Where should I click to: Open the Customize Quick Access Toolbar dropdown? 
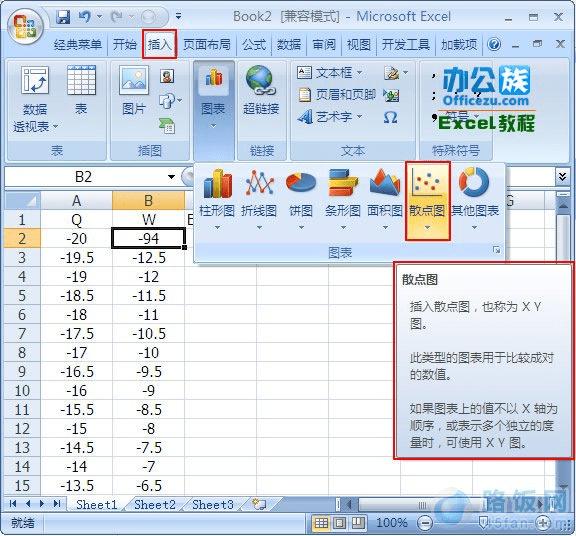(178, 16)
